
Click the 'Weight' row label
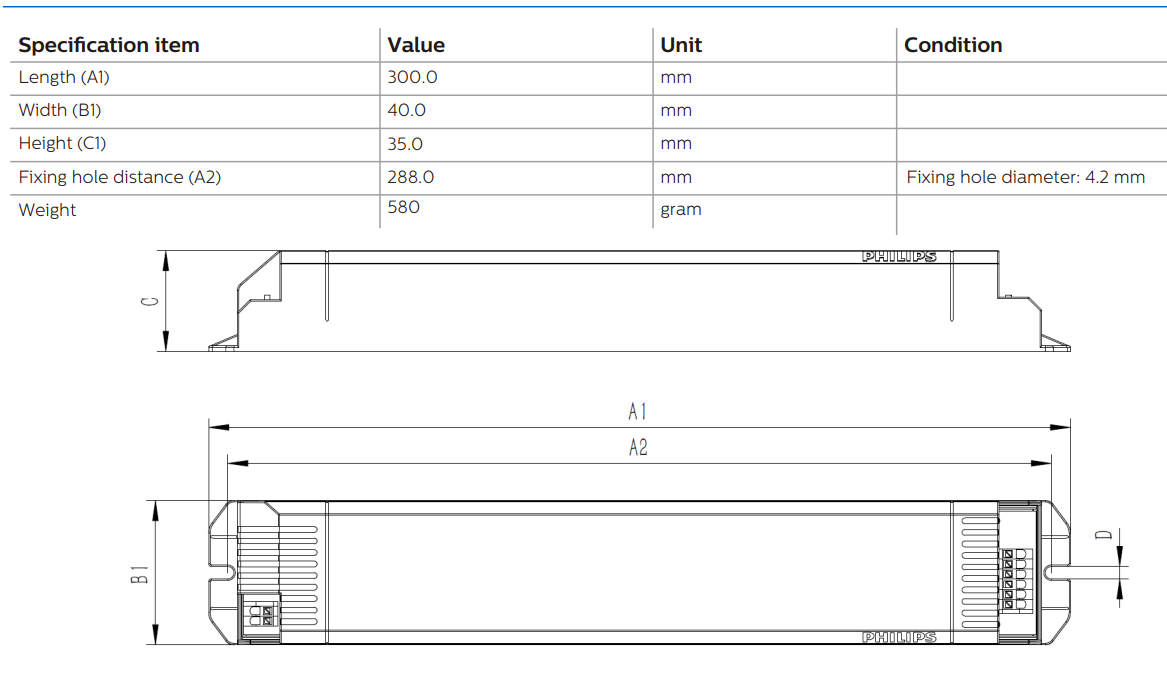pyautogui.click(x=48, y=210)
